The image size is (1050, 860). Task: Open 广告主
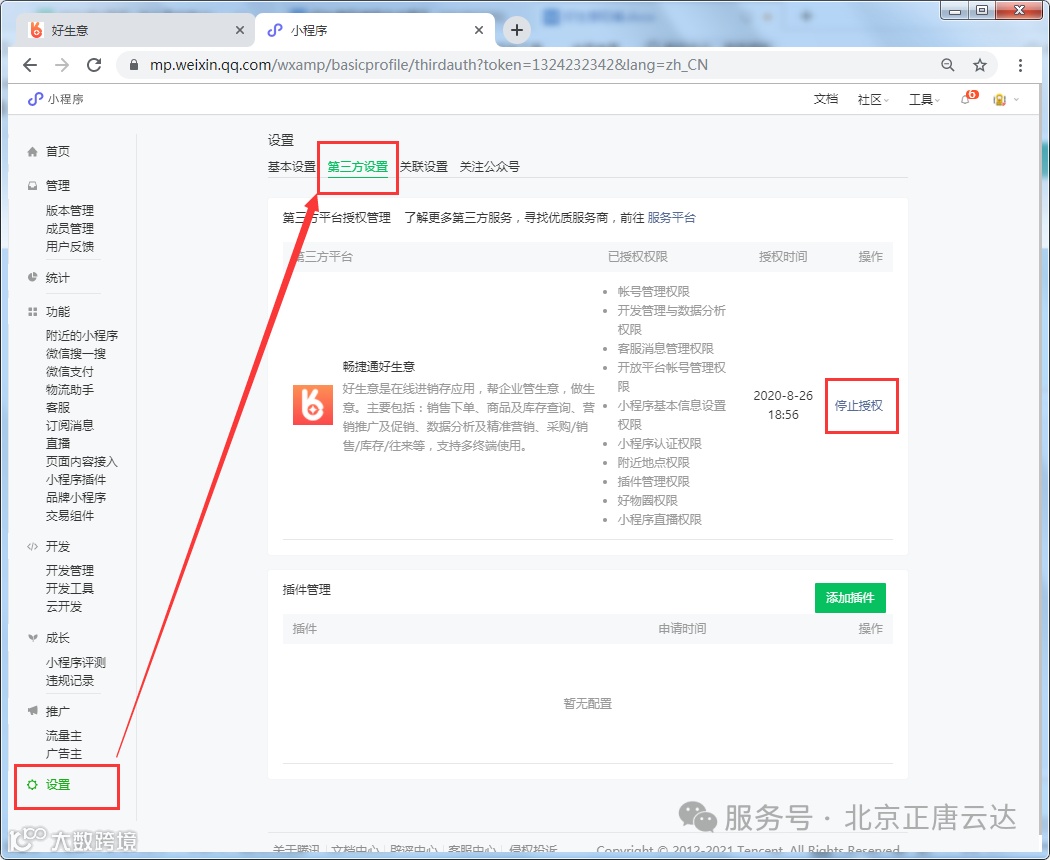point(64,754)
